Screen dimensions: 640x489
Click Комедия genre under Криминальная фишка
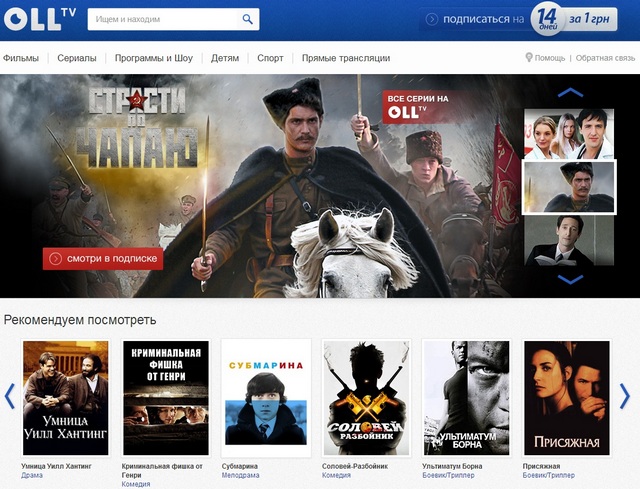[x=136, y=484]
